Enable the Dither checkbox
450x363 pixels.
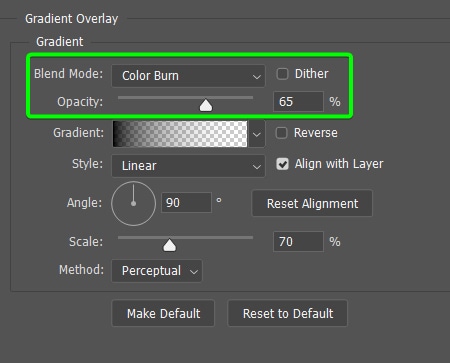point(282,74)
